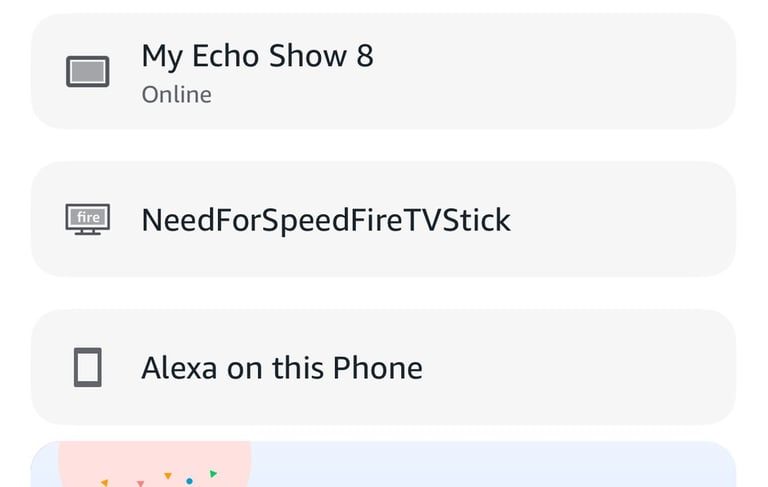Click the Online status text
The image size is (768, 487).
click(x=176, y=95)
